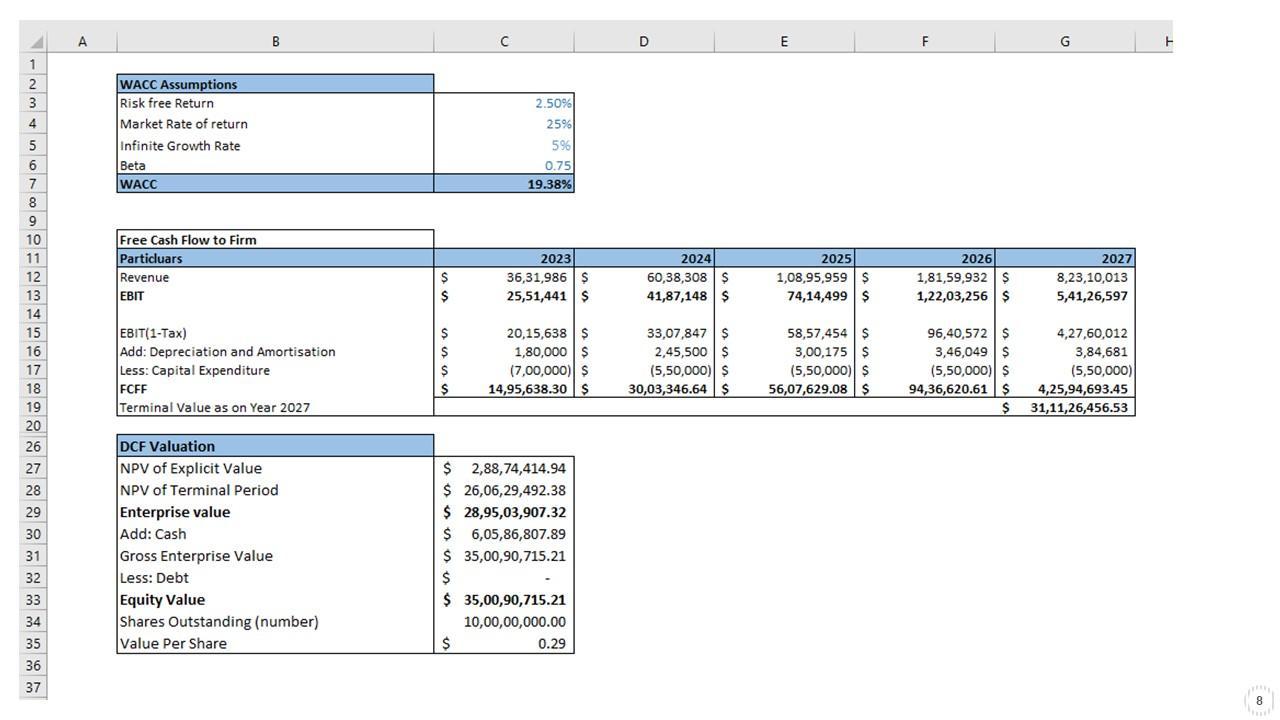The image size is (1280, 720).
Task: Select the Shares Outstanding number cell
Action: click(x=504, y=622)
